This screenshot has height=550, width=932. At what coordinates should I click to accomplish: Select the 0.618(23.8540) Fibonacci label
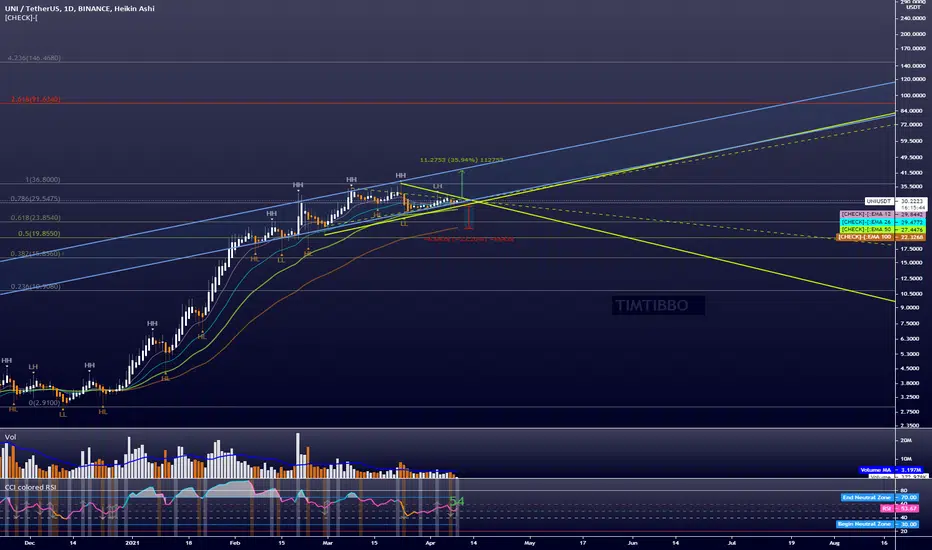[x=35, y=218]
